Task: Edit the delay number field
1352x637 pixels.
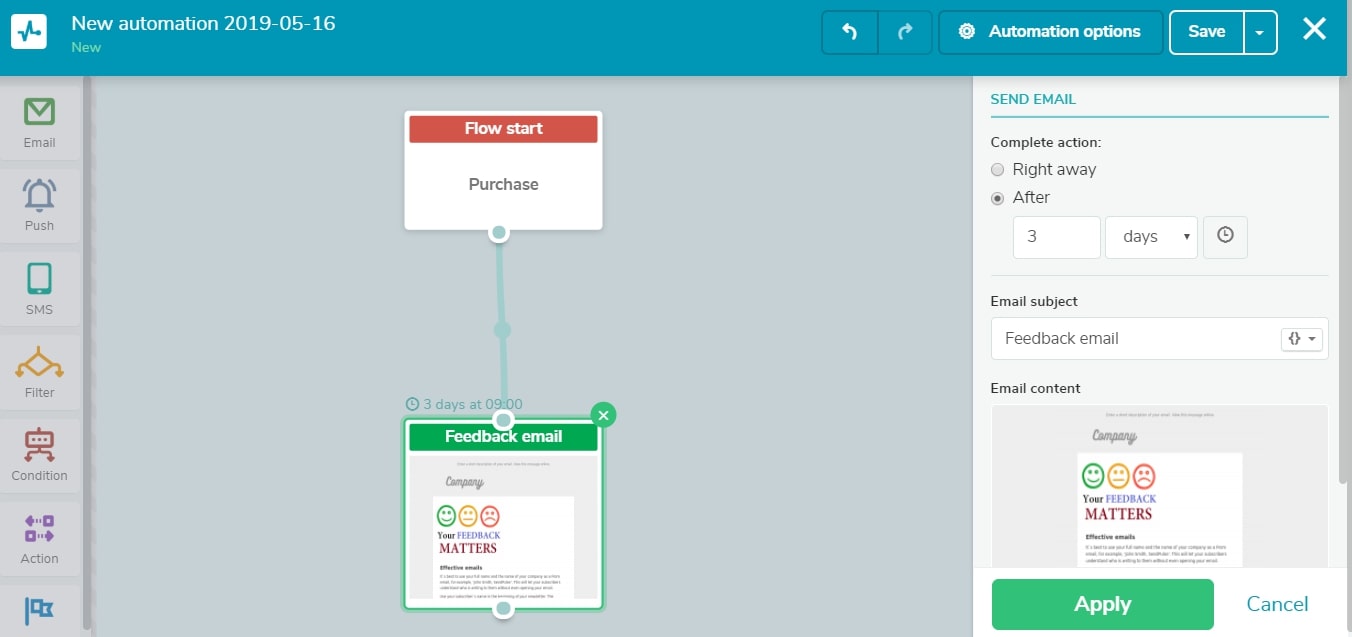Action: tap(1056, 237)
